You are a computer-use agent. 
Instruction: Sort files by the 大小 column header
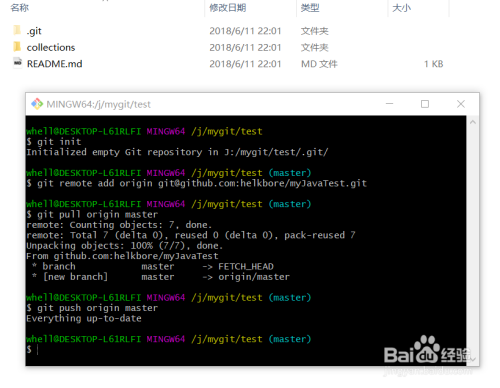point(402,8)
